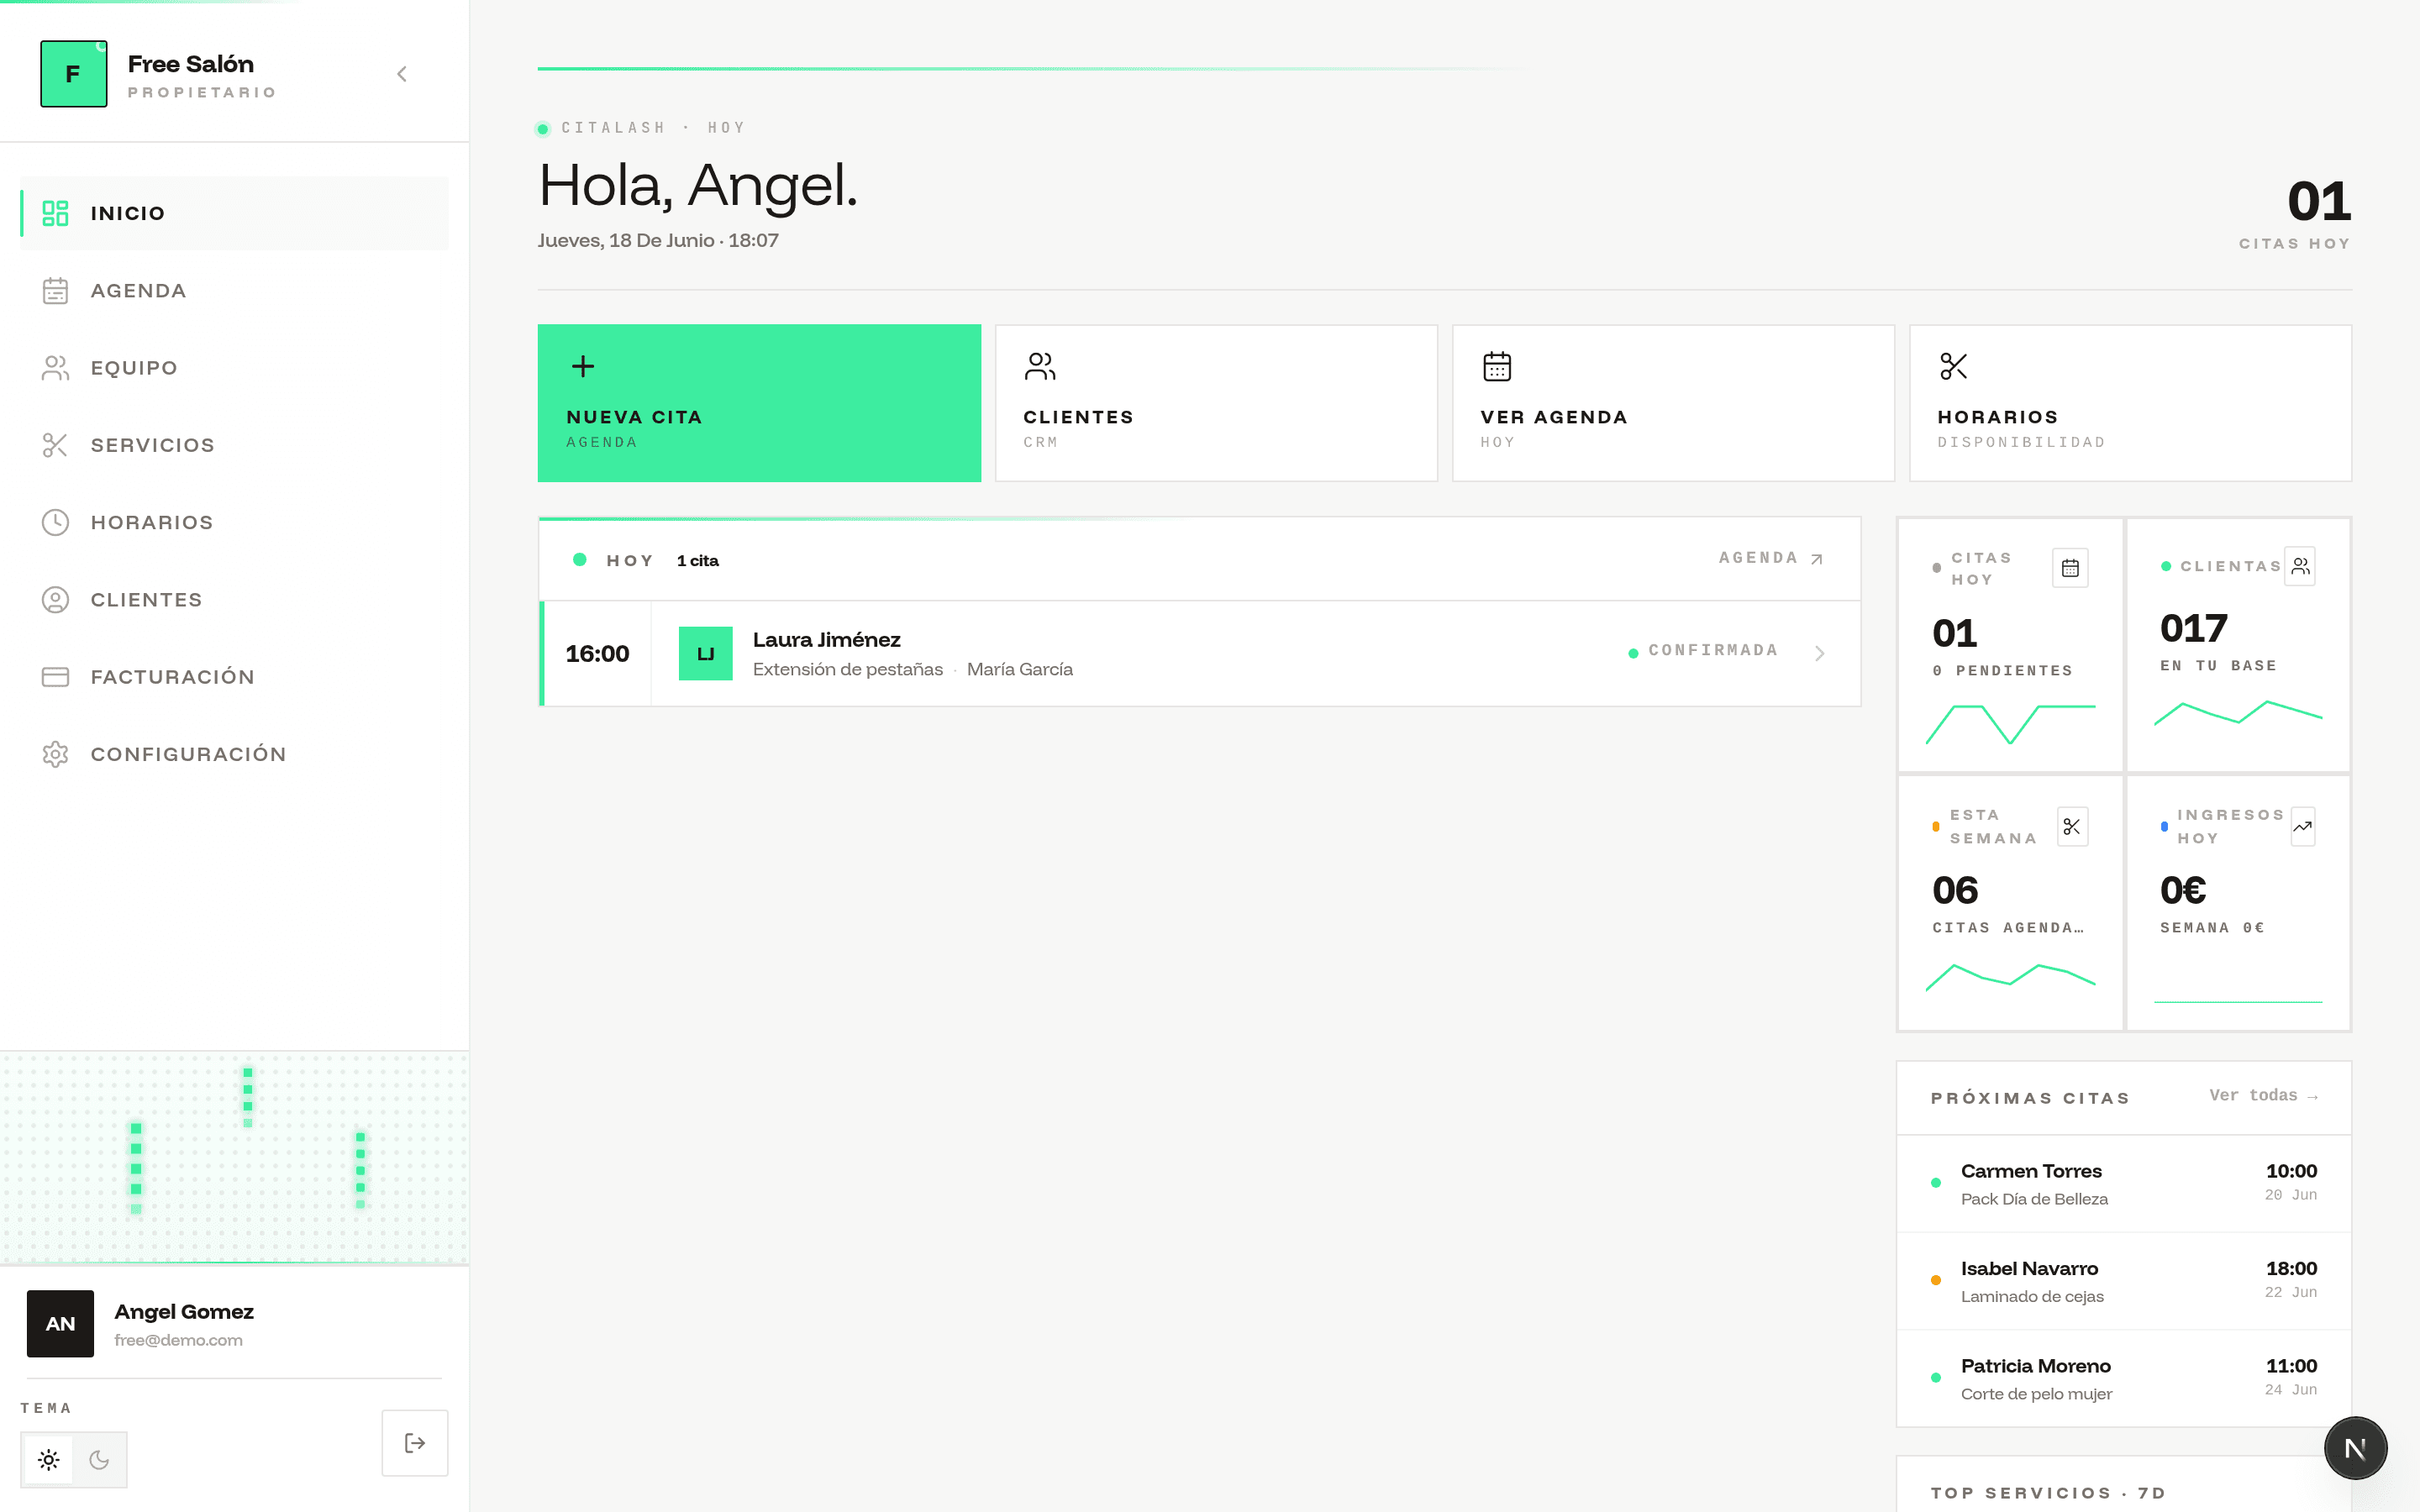Open the Horarios Disponibilidad quick card
Image resolution: width=2420 pixels, height=1512 pixels.
coord(2130,403)
